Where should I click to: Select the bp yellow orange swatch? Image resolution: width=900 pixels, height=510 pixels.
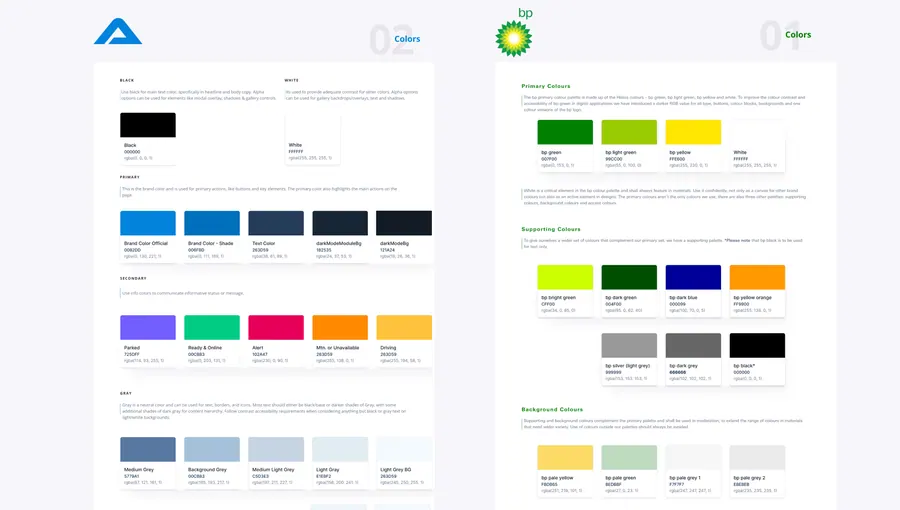click(757, 277)
